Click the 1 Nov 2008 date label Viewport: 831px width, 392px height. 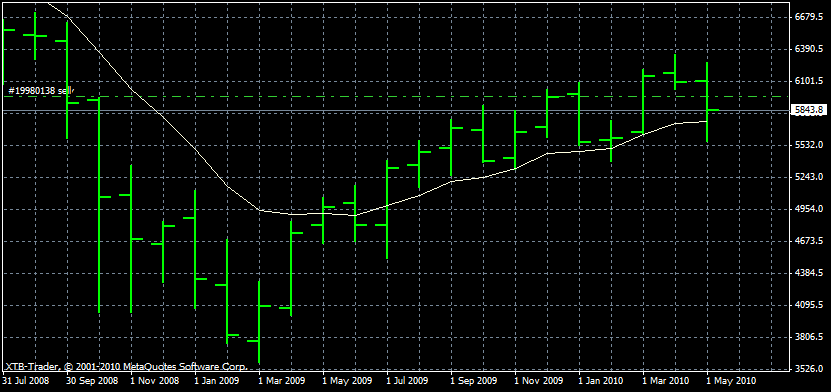(154, 381)
